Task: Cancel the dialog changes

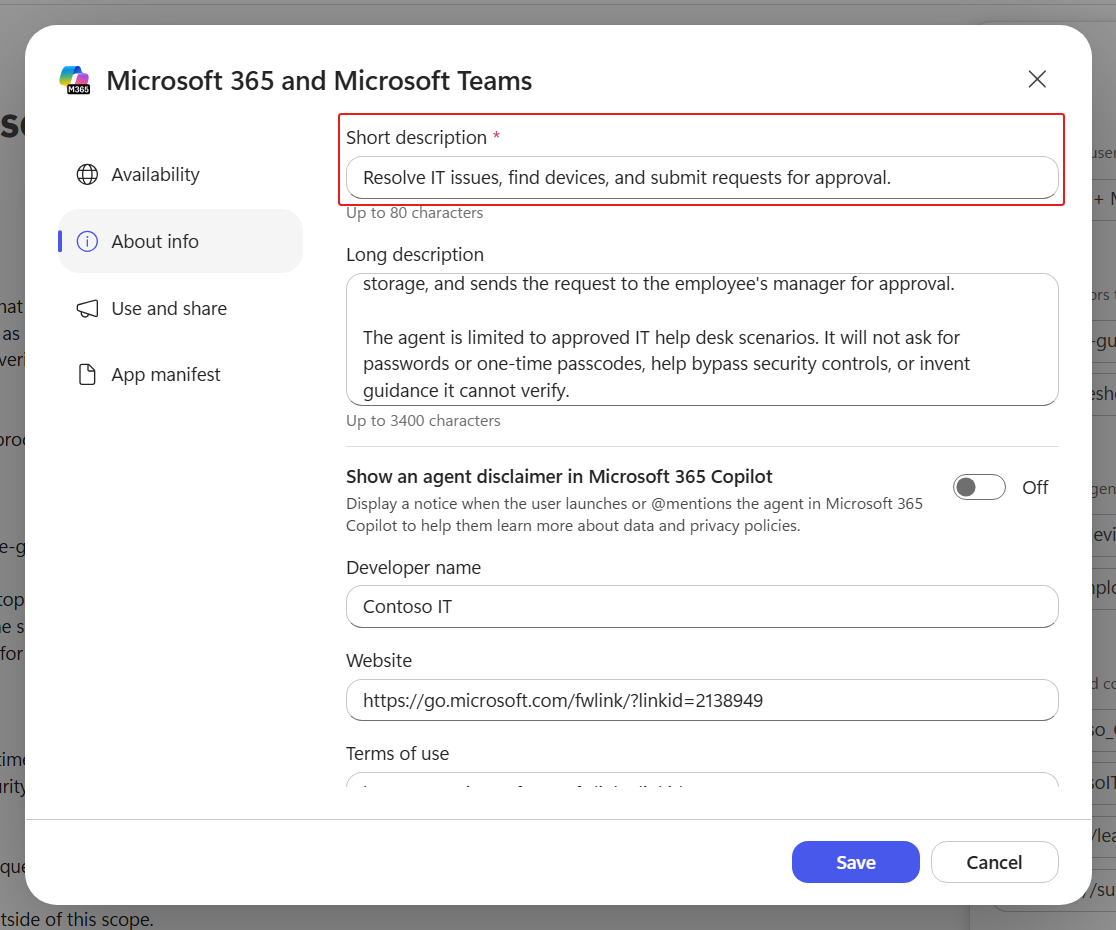Action: (994, 862)
